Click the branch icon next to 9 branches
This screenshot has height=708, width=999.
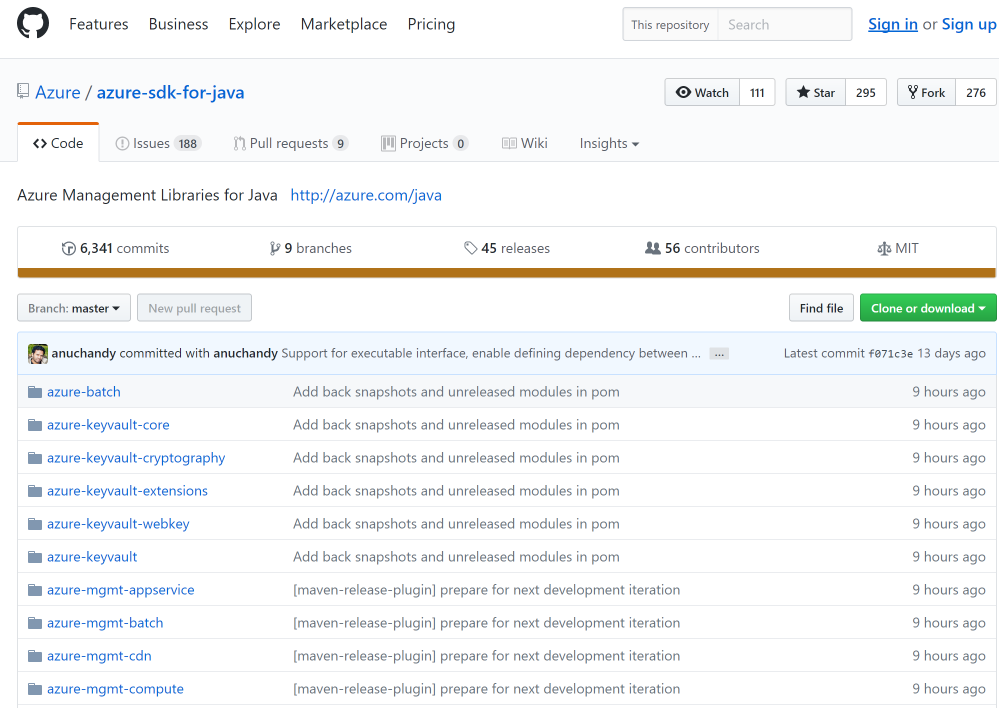(x=277, y=248)
